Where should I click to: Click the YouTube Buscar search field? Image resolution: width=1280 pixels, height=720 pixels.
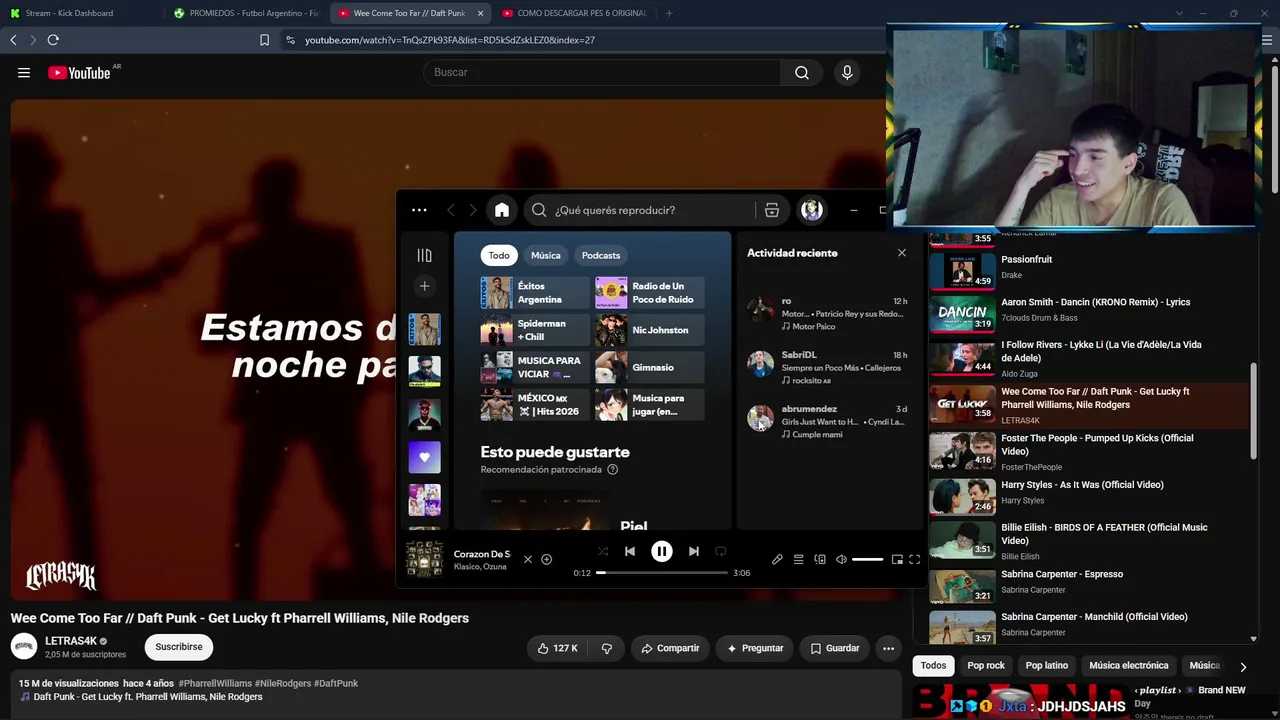click(x=603, y=73)
